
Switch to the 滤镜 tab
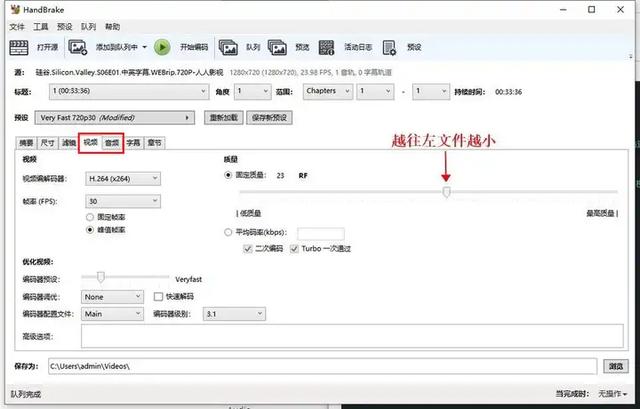click(69, 143)
